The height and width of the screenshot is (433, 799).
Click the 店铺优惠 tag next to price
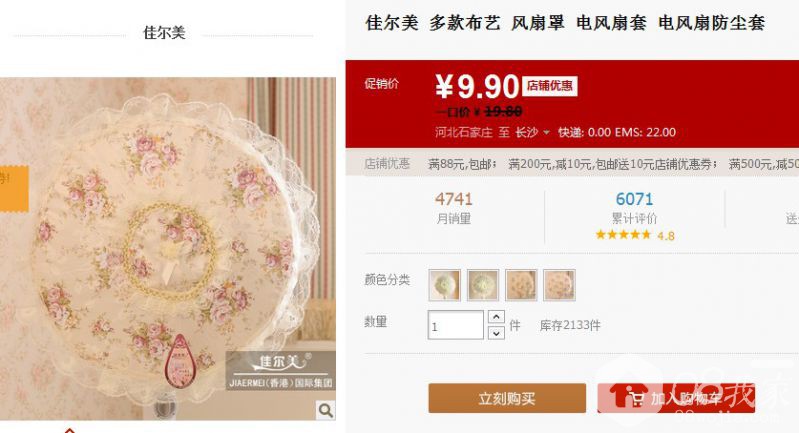click(x=549, y=86)
